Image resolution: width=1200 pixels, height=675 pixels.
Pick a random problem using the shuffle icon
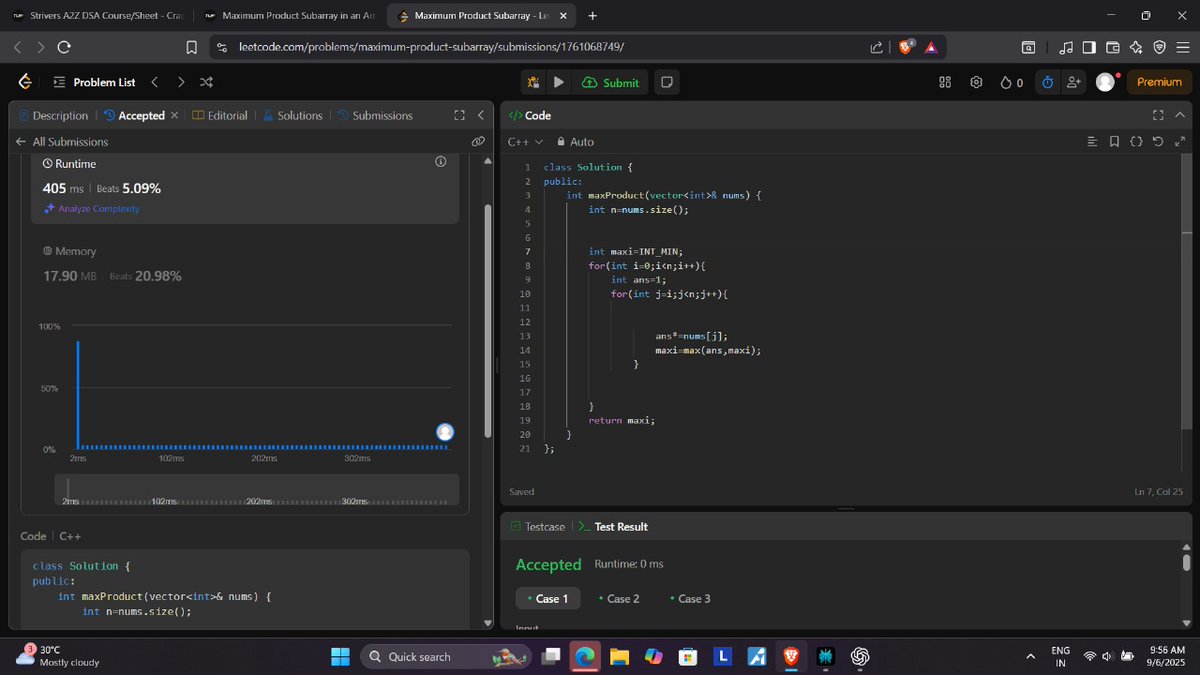coord(206,82)
